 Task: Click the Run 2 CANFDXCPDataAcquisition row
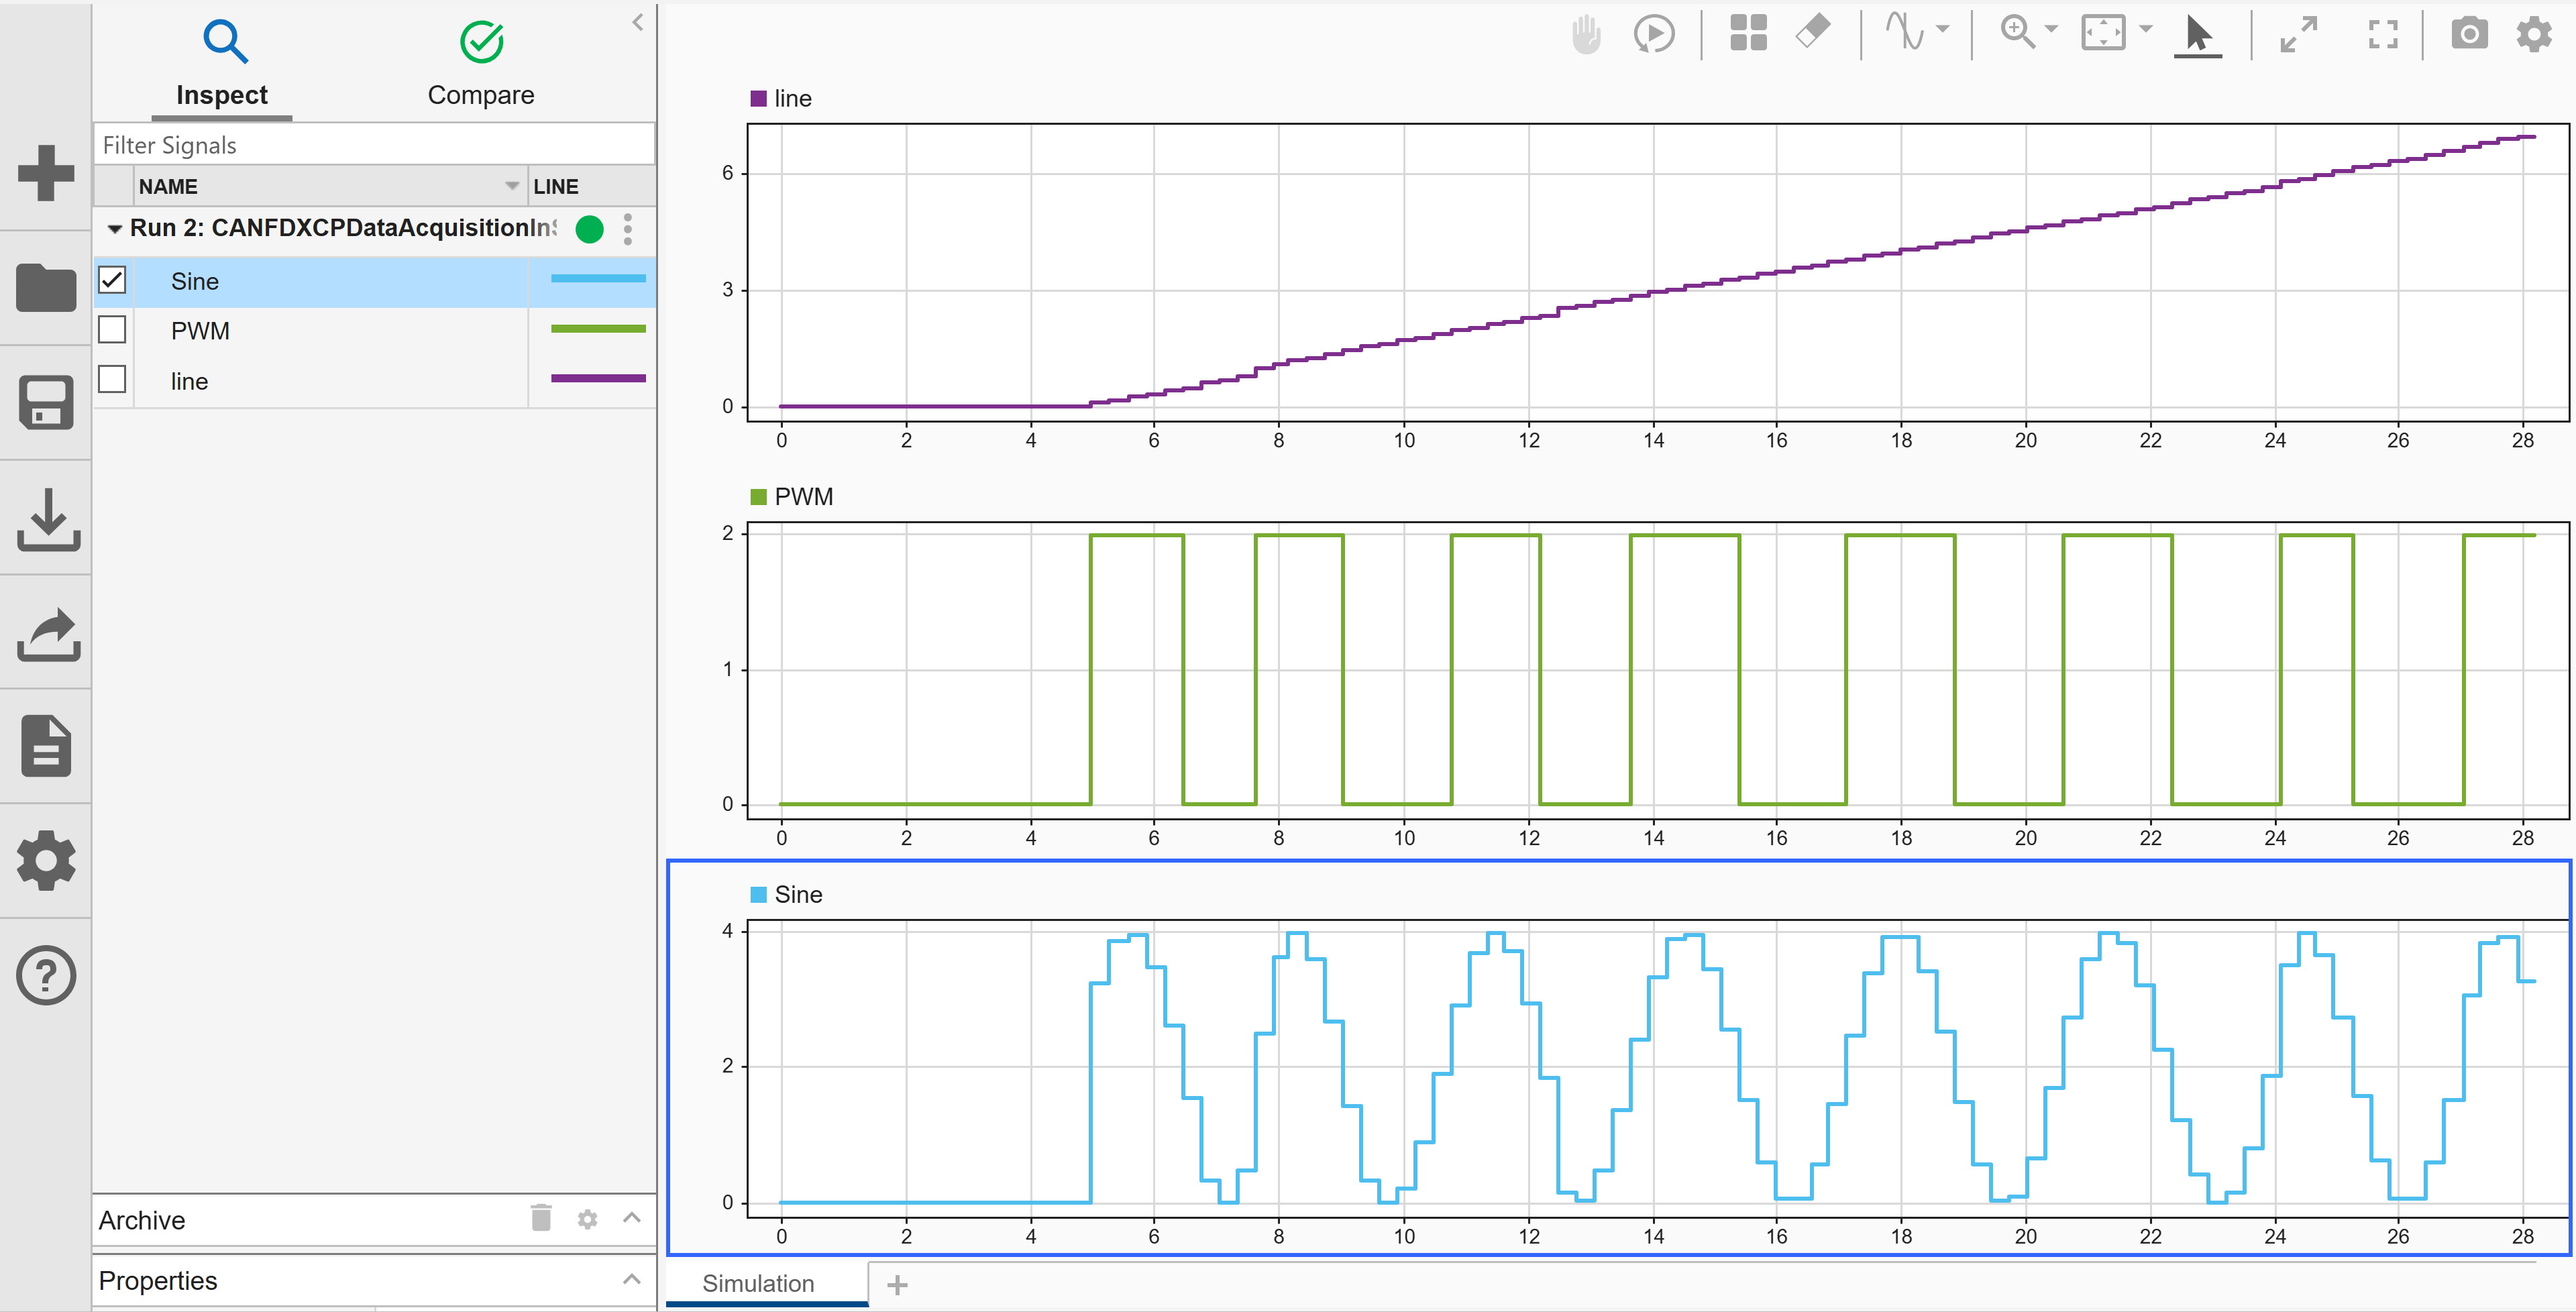pos(375,229)
